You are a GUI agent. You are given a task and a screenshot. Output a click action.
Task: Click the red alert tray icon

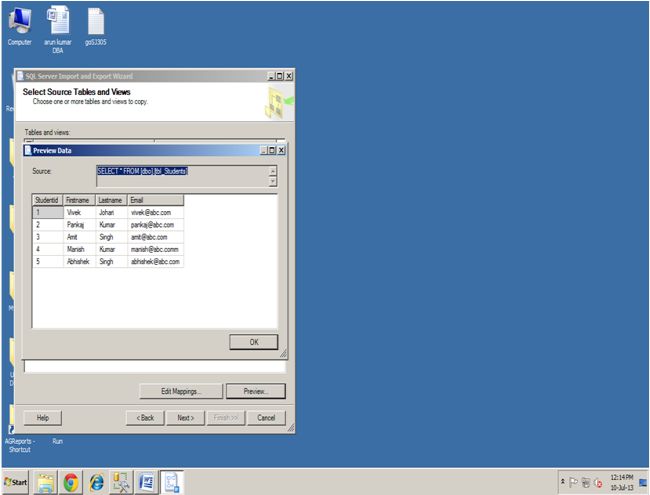[x=598, y=483]
